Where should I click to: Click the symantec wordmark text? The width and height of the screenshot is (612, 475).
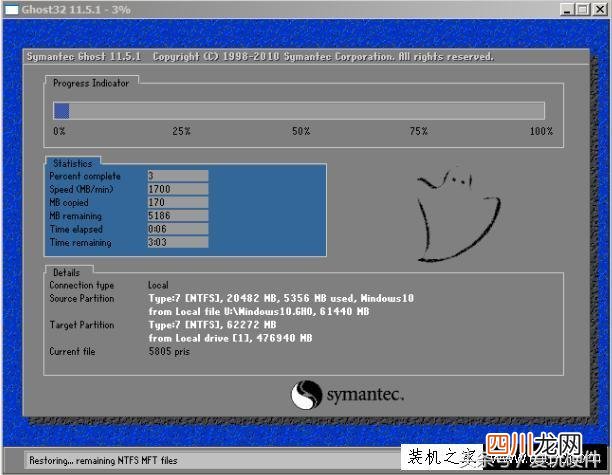pyautogui.click(x=365, y=395)
